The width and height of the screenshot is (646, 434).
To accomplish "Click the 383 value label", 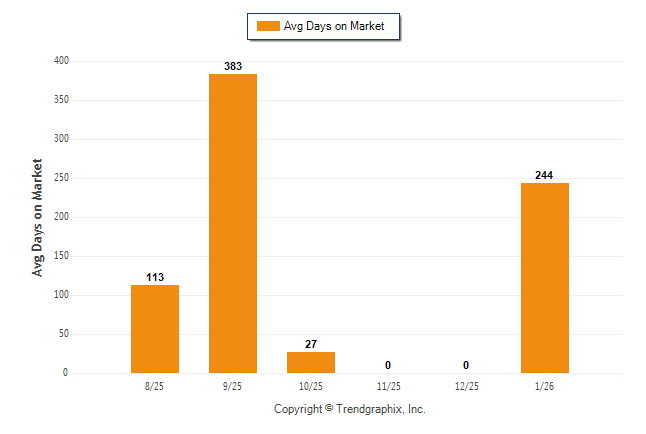I will [x=233, y=66].
